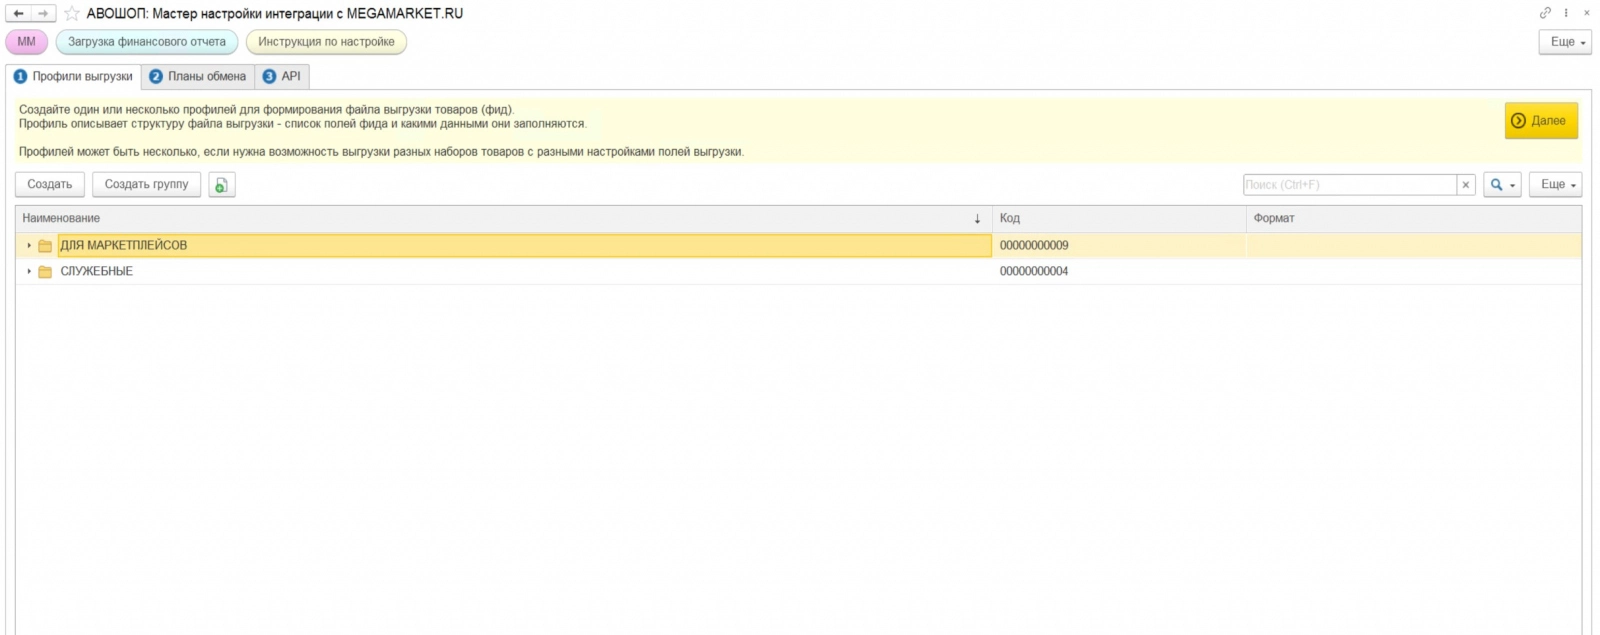Click the get-link chain icon
Viewport: 1600px width, 635px height.
(x=1545, y=13)
